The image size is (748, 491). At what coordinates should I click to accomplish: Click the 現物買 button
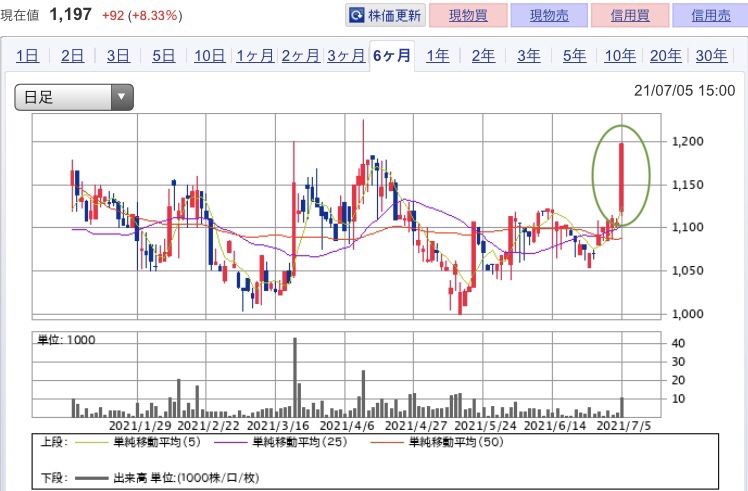(468, 15)
